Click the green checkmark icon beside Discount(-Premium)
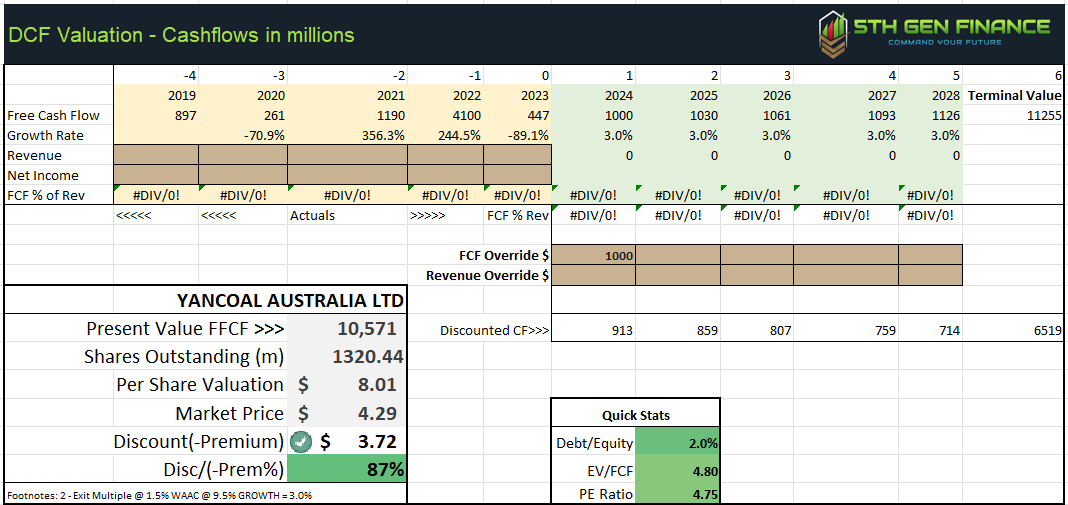The height and width of the screenshot is (505, 1068). pos(301,442)
